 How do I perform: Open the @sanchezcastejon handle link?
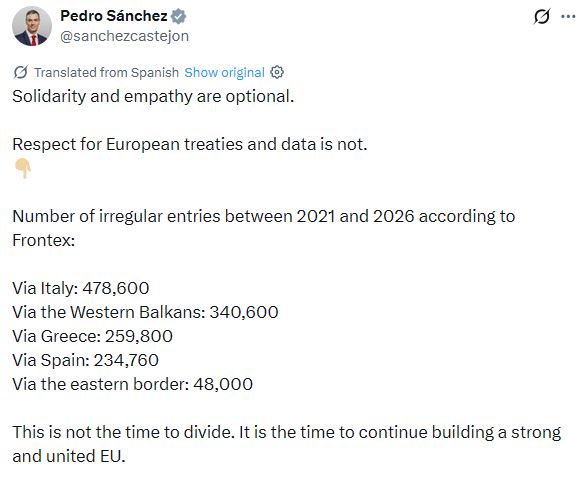(x=125, y=36)
